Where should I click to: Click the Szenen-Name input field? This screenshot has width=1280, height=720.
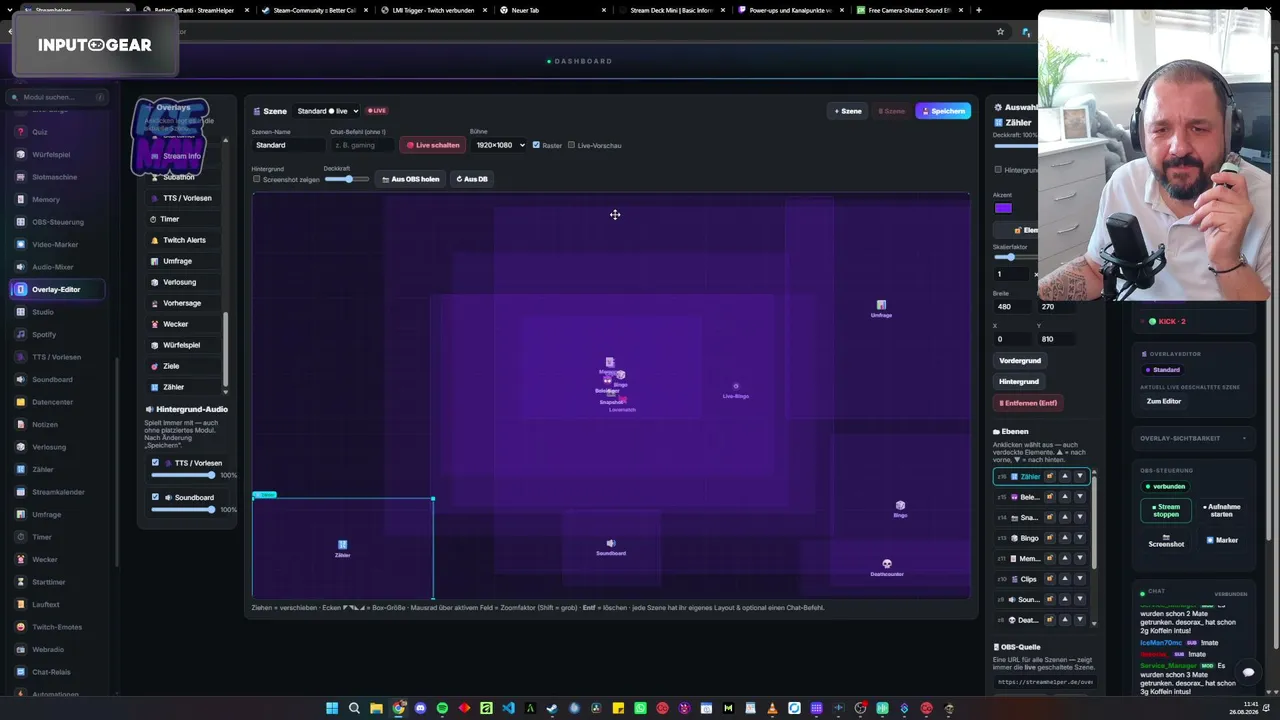click(288, 145)
